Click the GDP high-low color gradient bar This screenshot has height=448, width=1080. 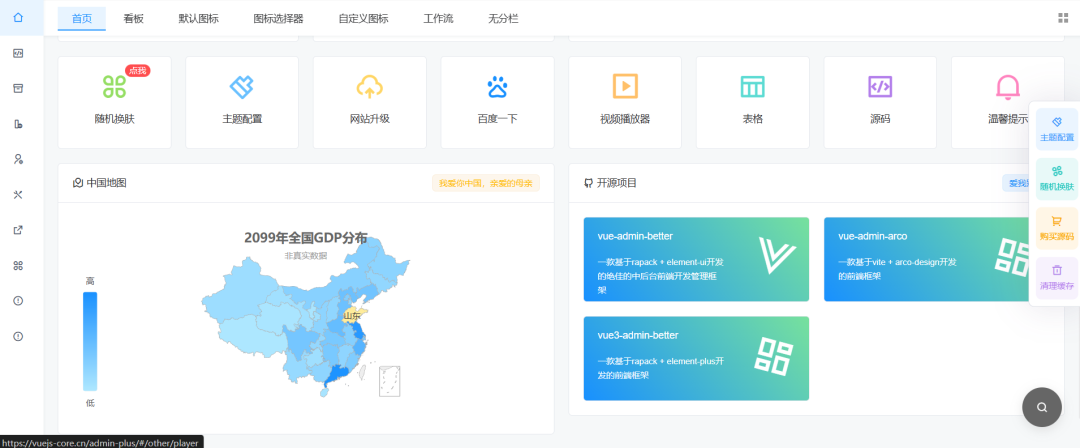90,341
